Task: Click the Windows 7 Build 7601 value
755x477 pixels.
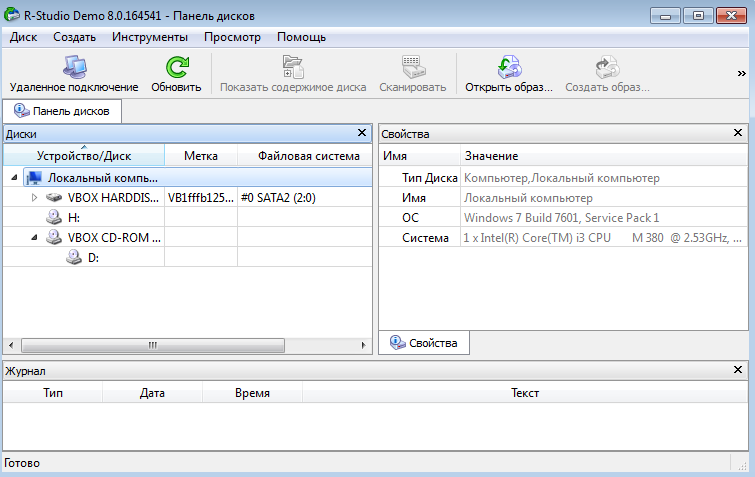Action: coord(561,218)
